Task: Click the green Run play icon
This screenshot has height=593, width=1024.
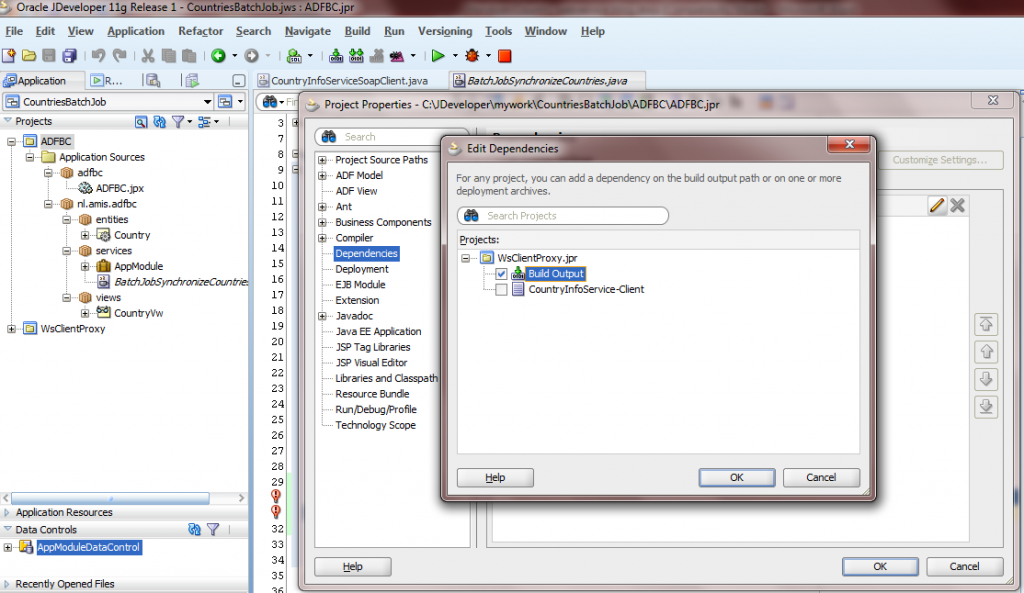Action: (438, 56)
